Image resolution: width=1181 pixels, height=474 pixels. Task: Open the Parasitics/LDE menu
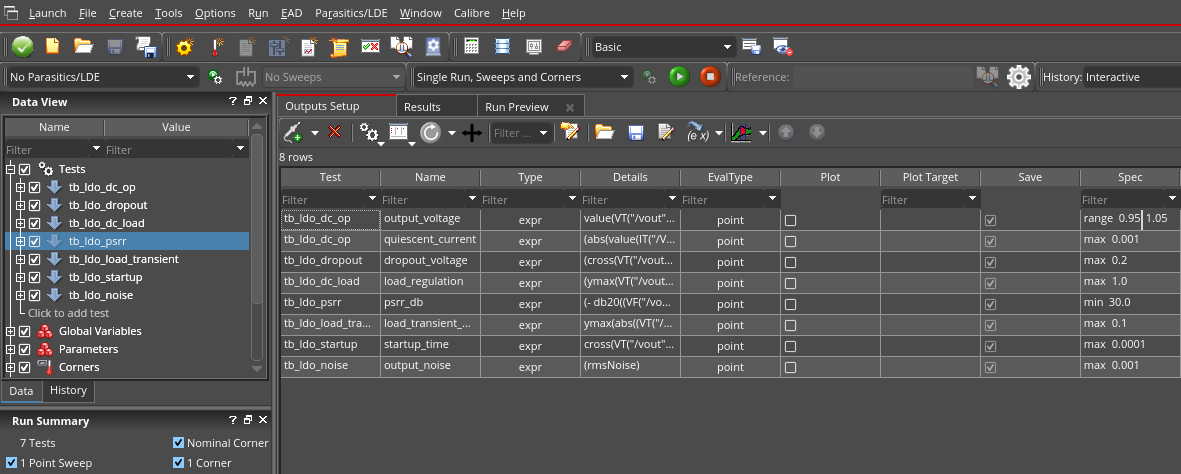coord(352,14)
